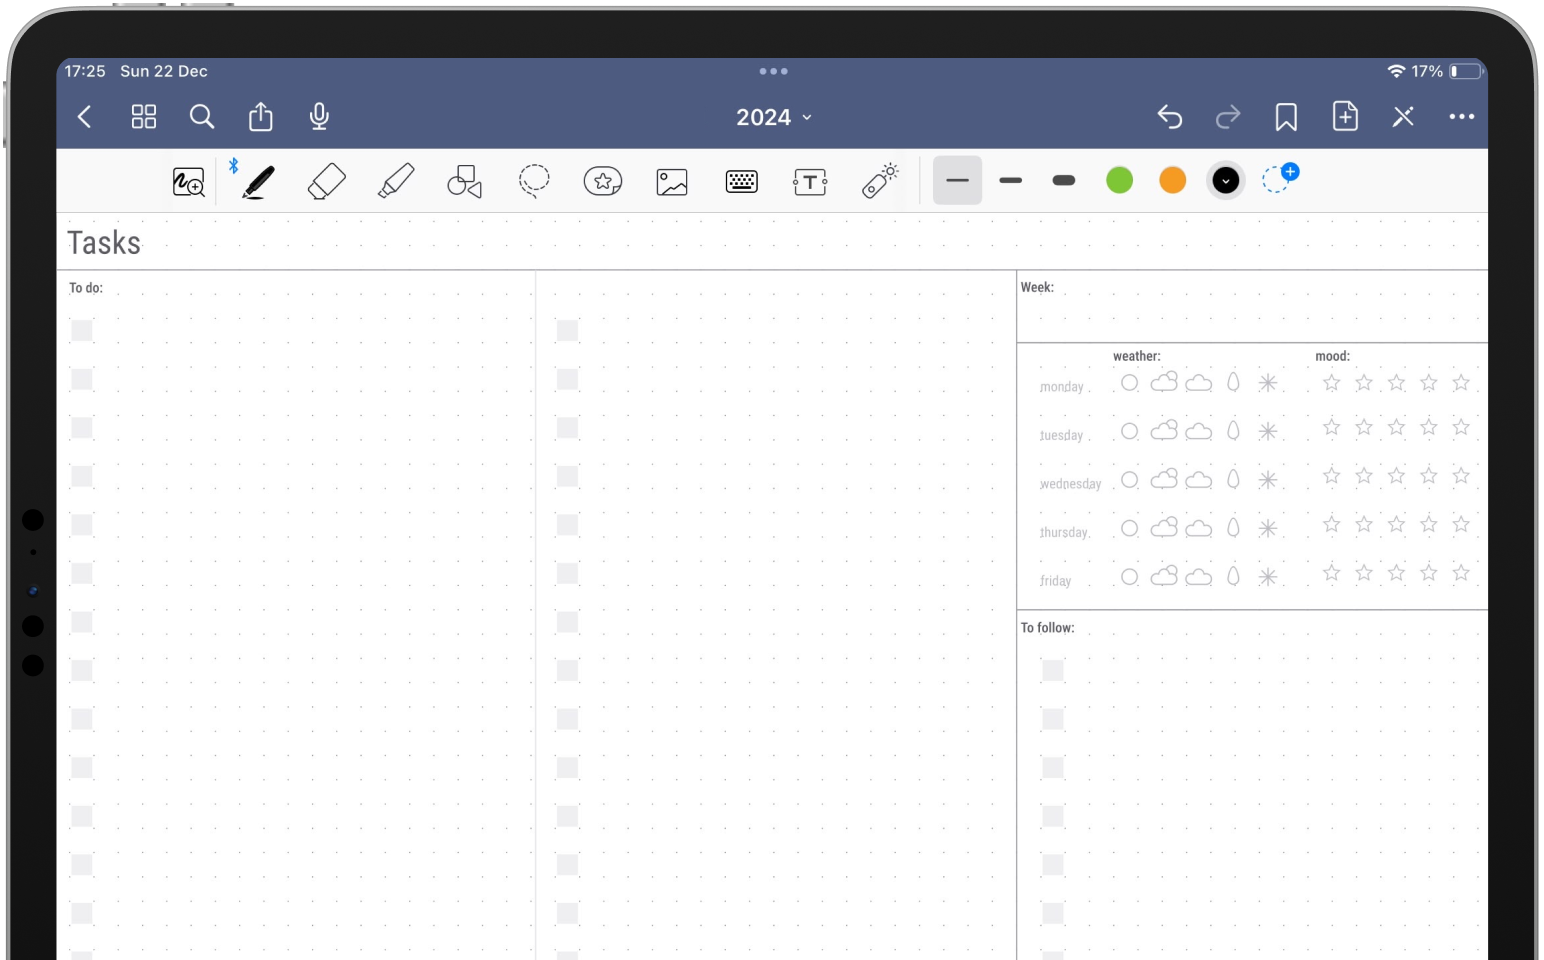
Task: Select the Text box tool
Action: pyautogui.click(x=810, y=182)
